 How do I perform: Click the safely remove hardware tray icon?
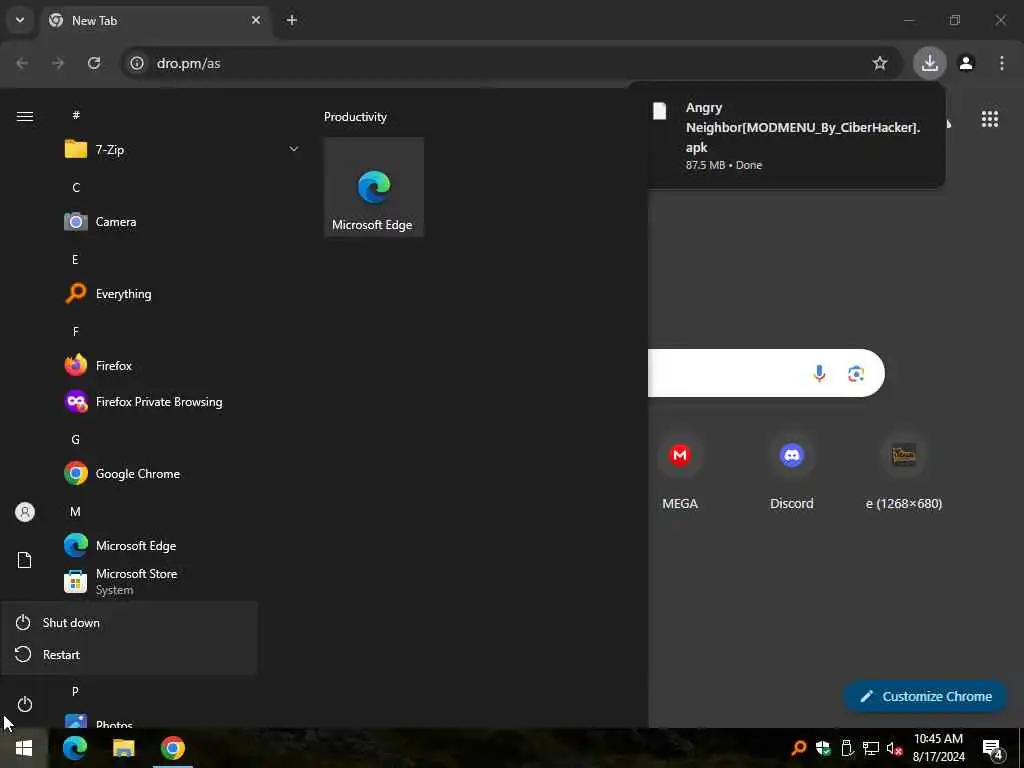coord(847,748)
